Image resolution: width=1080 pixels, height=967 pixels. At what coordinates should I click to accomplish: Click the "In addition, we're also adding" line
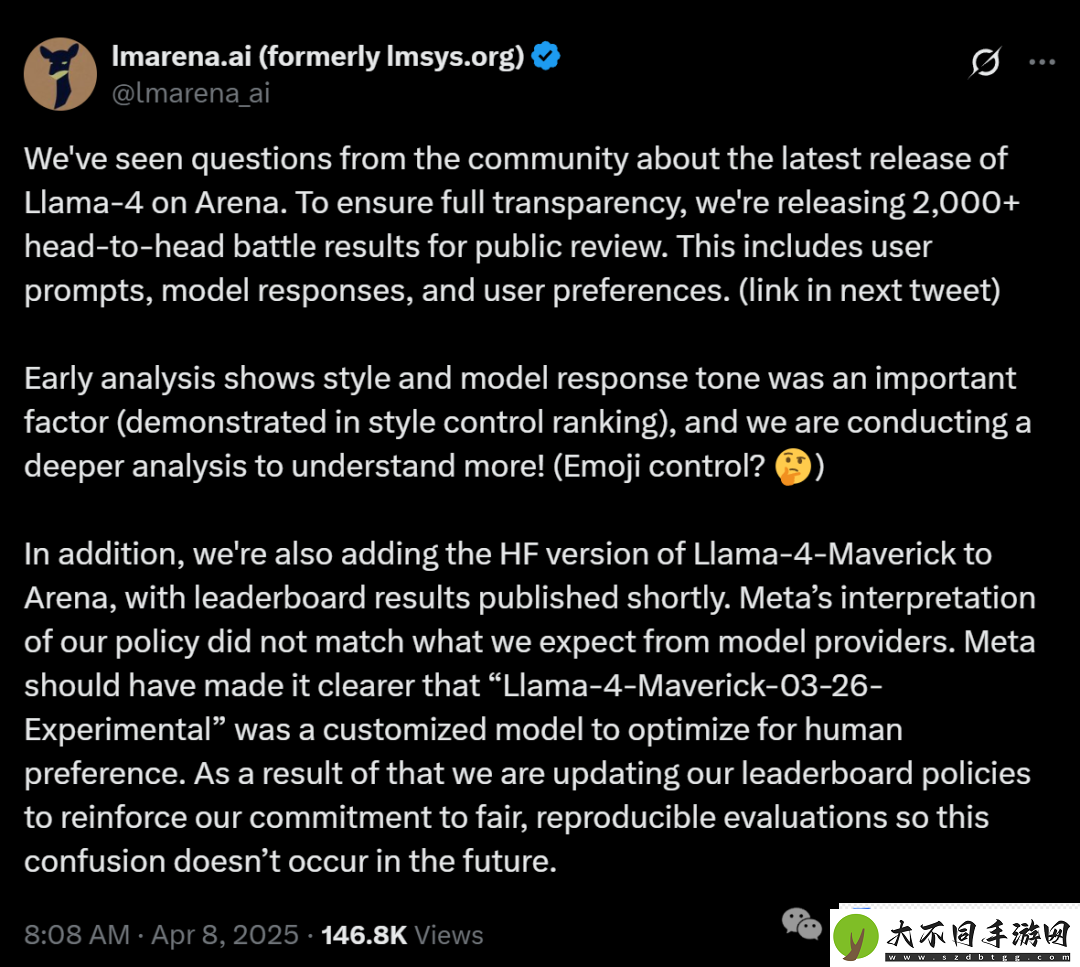508,554
